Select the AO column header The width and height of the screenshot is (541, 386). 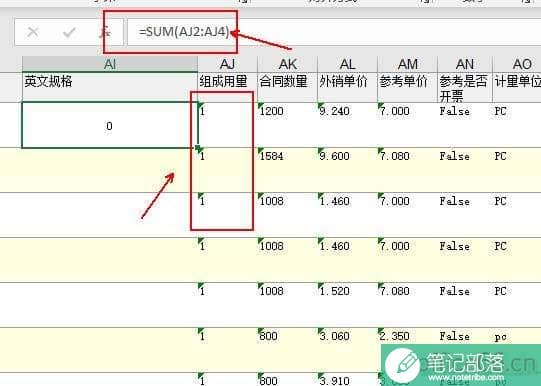coord(517,64)
